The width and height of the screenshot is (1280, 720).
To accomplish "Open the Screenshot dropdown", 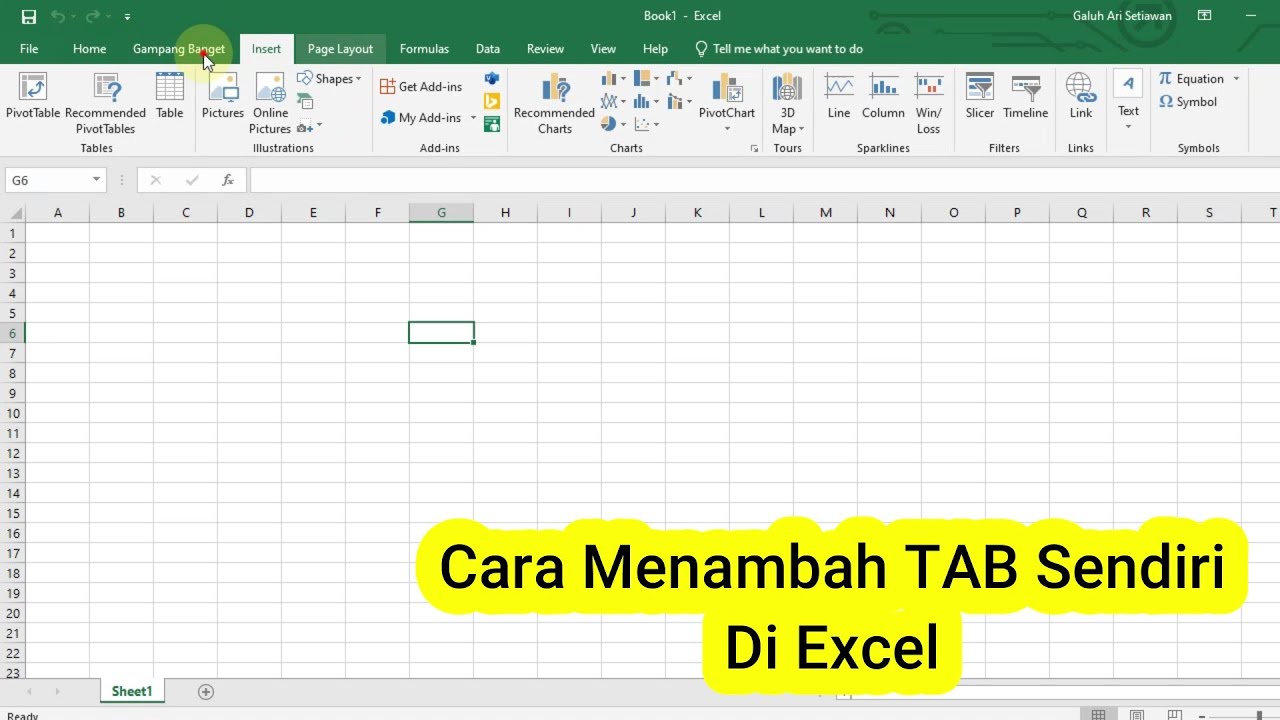I will click(309, 127).
